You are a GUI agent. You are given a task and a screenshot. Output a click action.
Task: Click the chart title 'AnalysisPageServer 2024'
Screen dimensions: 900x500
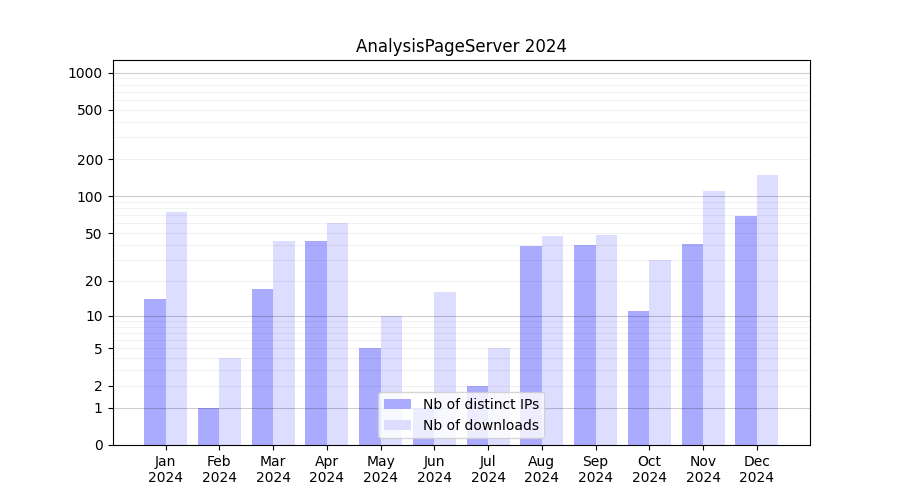pos(461,46)
